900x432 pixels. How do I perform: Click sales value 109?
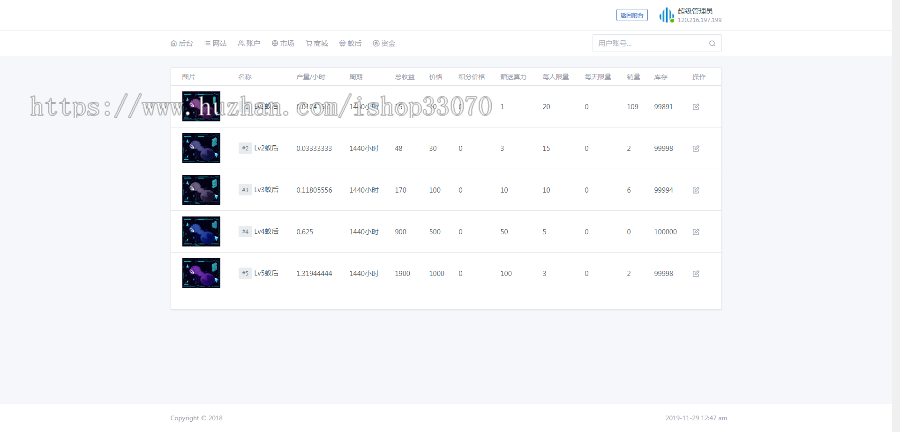[x=633, y=107]
